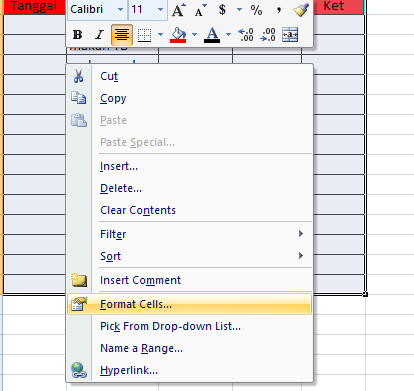
Task: Choose Clear Contents menu entry
Action: pos(190,210)
